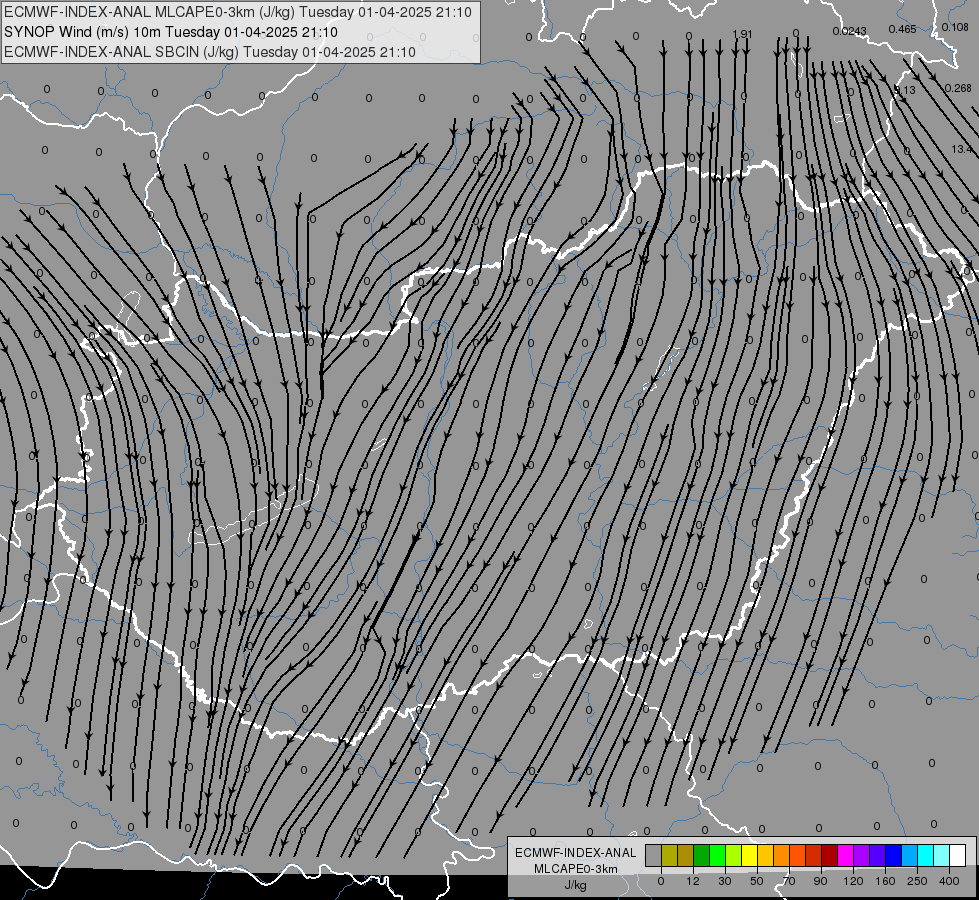Screen dimensions: 979x900
Task: Click the 0.268 grid value on the map
Action: pos(958,88)
